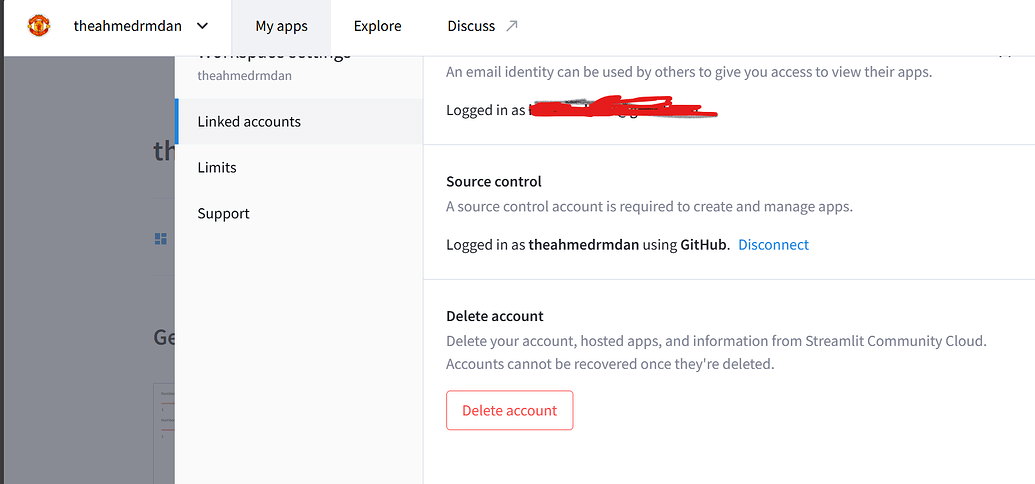The width and height of the screenshot is (1035, 484).
Task: Click the bold GitHub provider text
Action: click(x=704, y=244)
